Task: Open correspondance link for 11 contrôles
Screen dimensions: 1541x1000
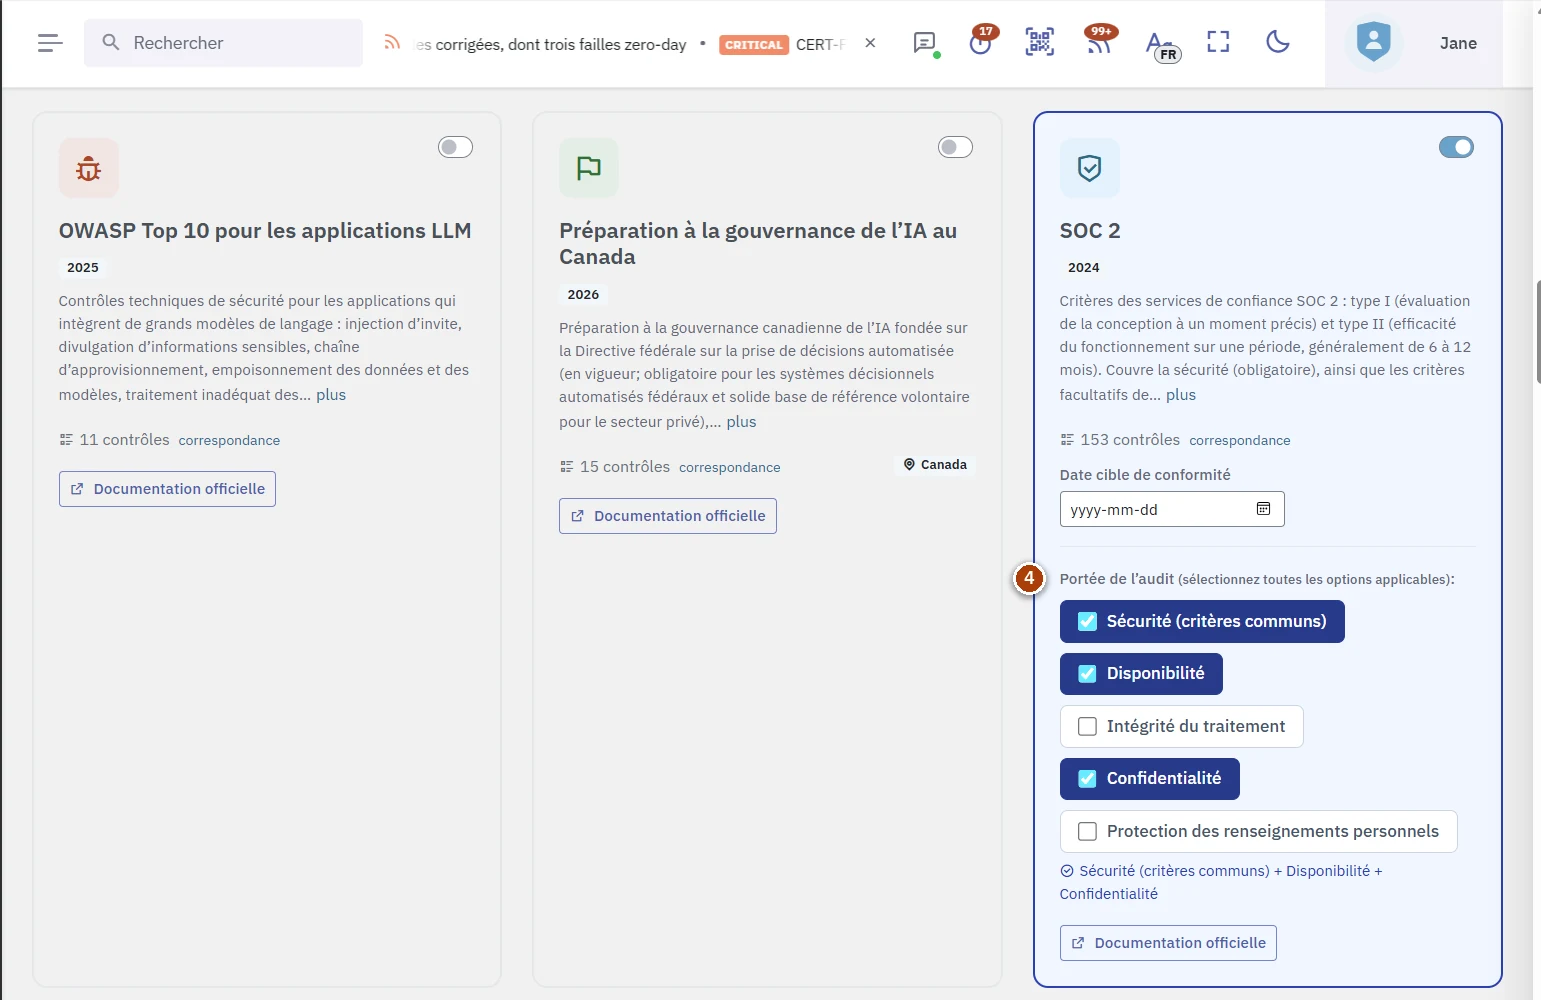Action: (229, 440)
